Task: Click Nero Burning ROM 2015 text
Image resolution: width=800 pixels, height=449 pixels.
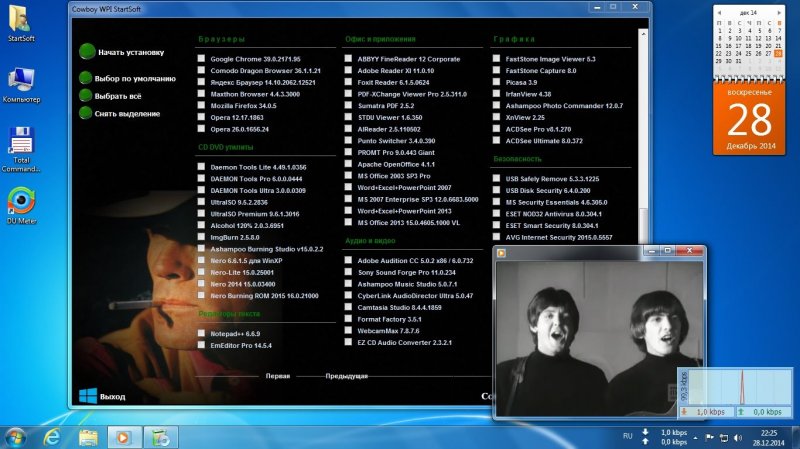Action: (264, 296)
